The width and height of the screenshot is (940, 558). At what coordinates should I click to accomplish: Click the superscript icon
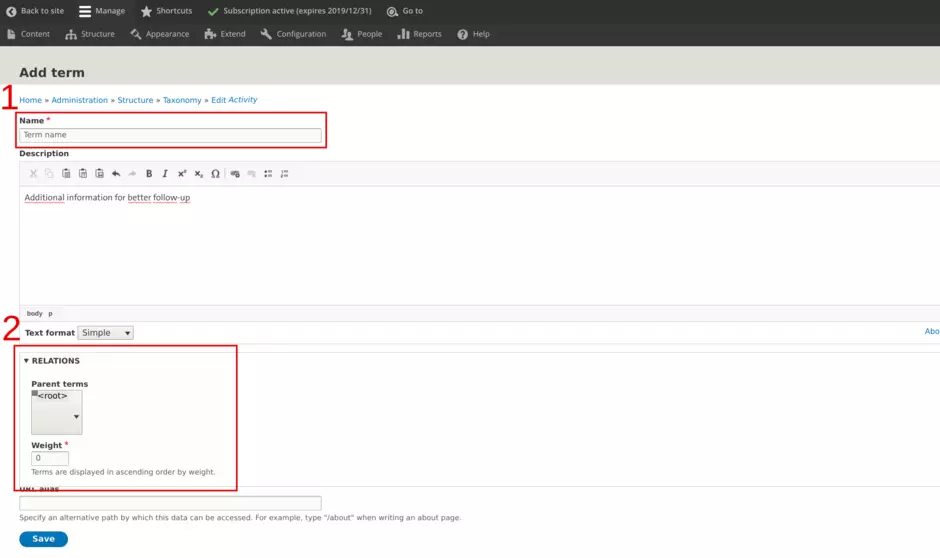click(182, 174)
